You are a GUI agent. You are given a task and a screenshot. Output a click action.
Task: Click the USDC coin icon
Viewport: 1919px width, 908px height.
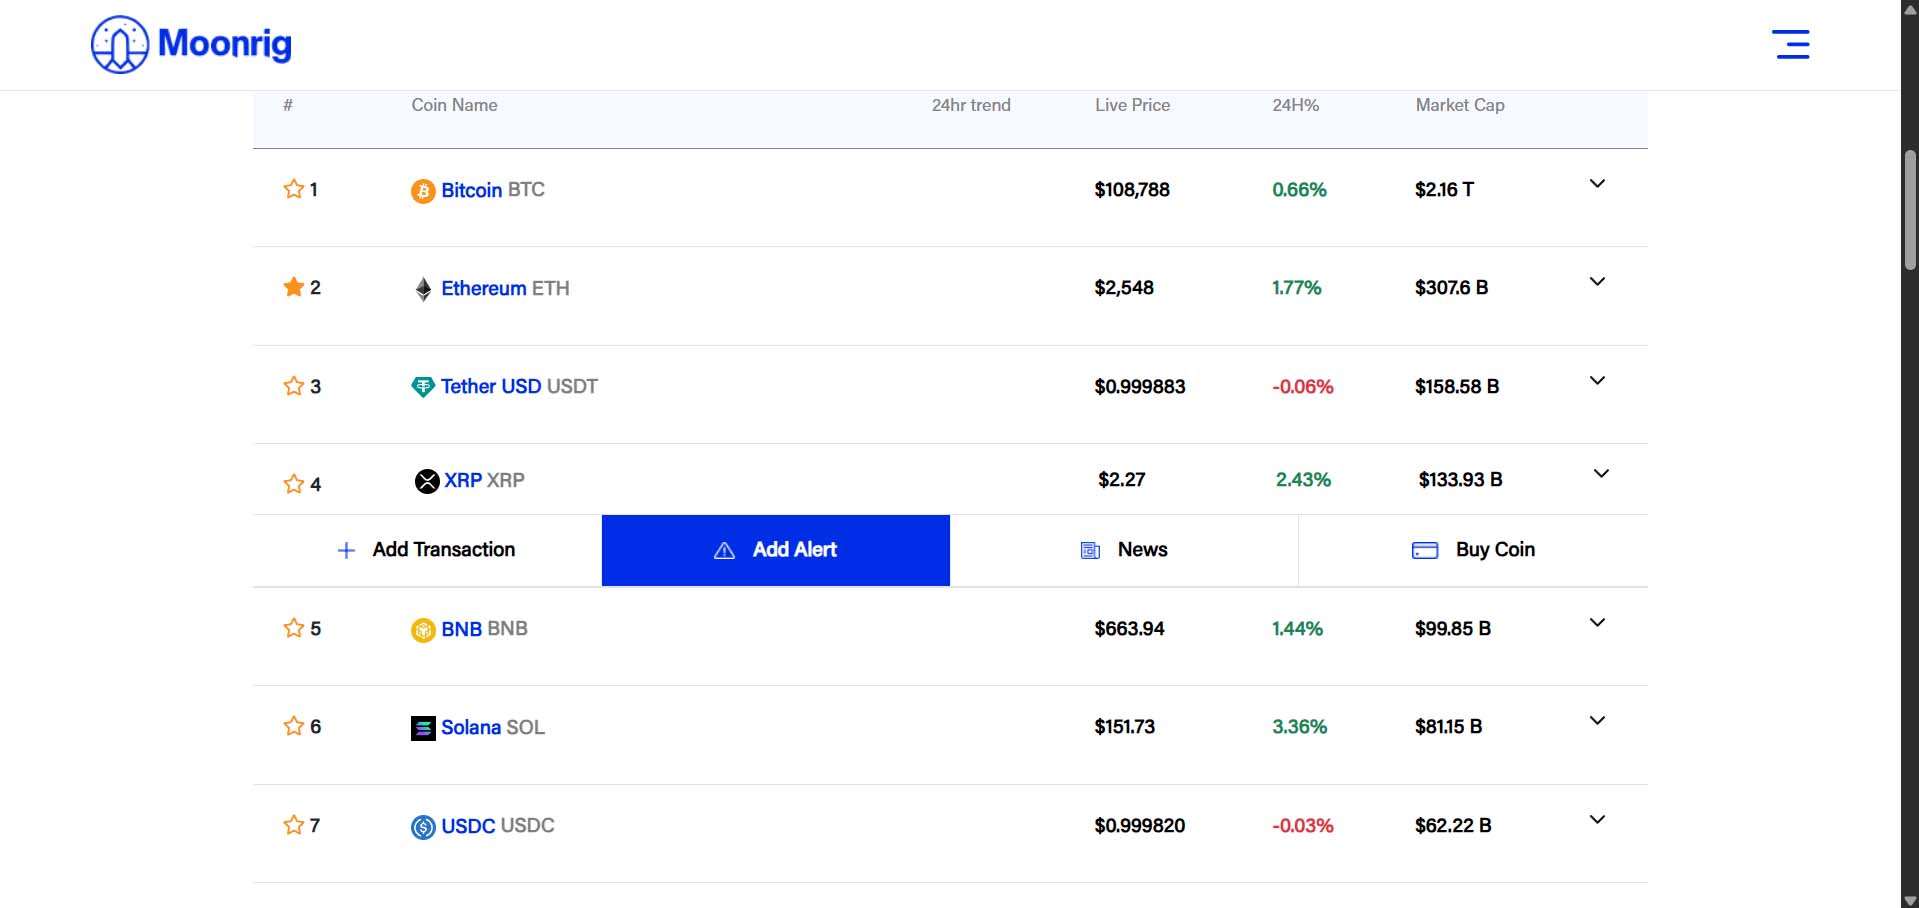tap(423, 827)
